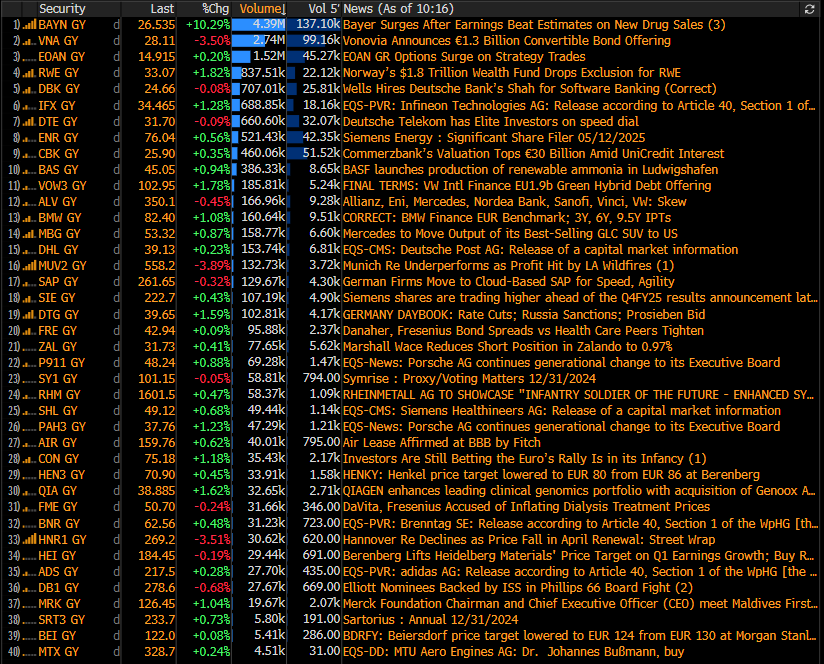Click the signal bars icon beside ALV GY
This screenshot has width=824, height=664.
tap(29, 202)
